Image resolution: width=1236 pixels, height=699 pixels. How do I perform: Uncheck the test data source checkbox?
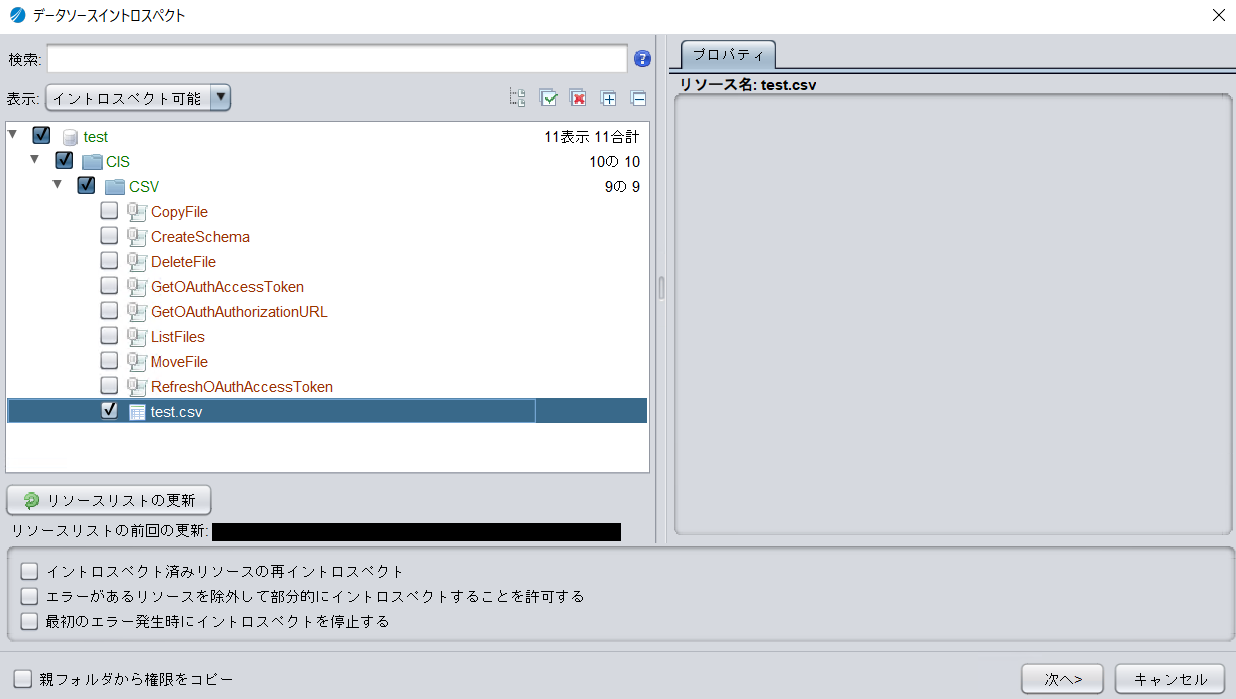pos(41,135)
